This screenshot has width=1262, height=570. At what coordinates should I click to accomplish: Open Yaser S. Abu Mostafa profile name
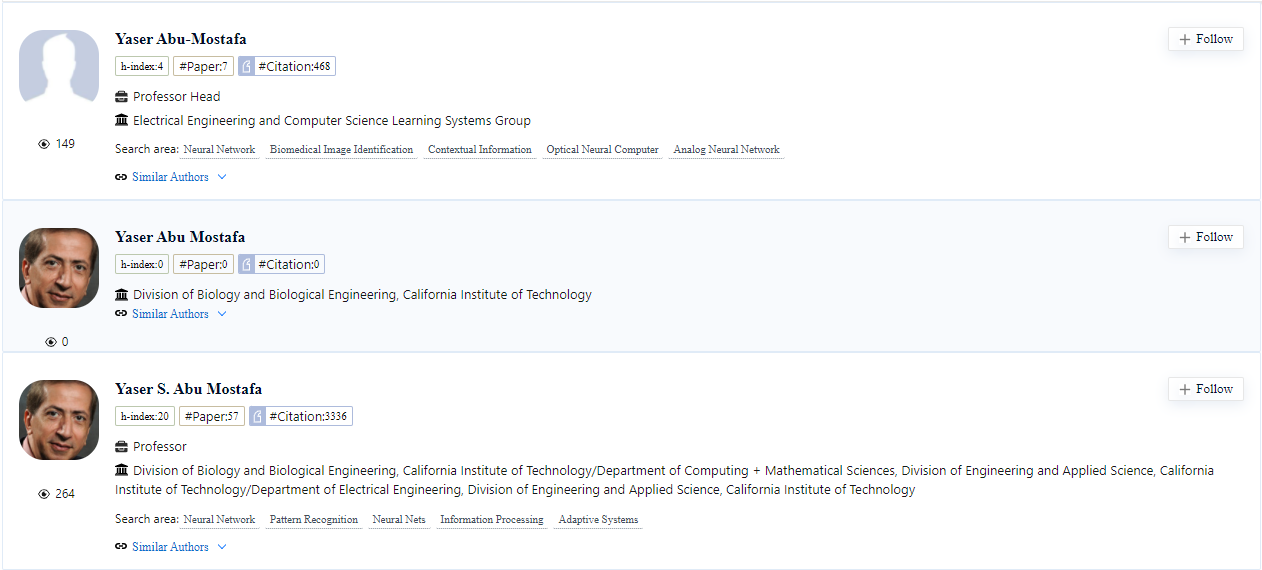click(x=189, y=389)
